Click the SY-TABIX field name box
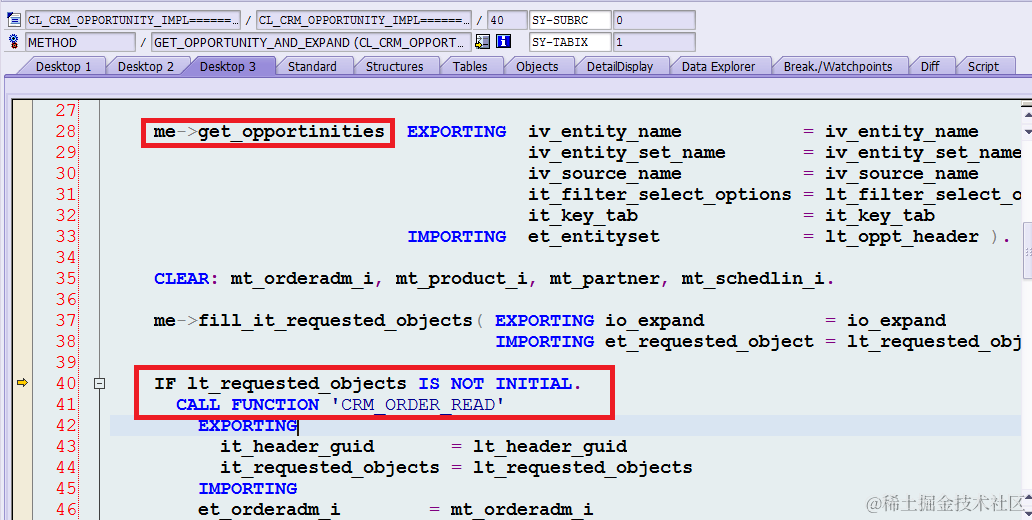The width and height of the screenshot is (1032, 520). [x=570, y=42]
